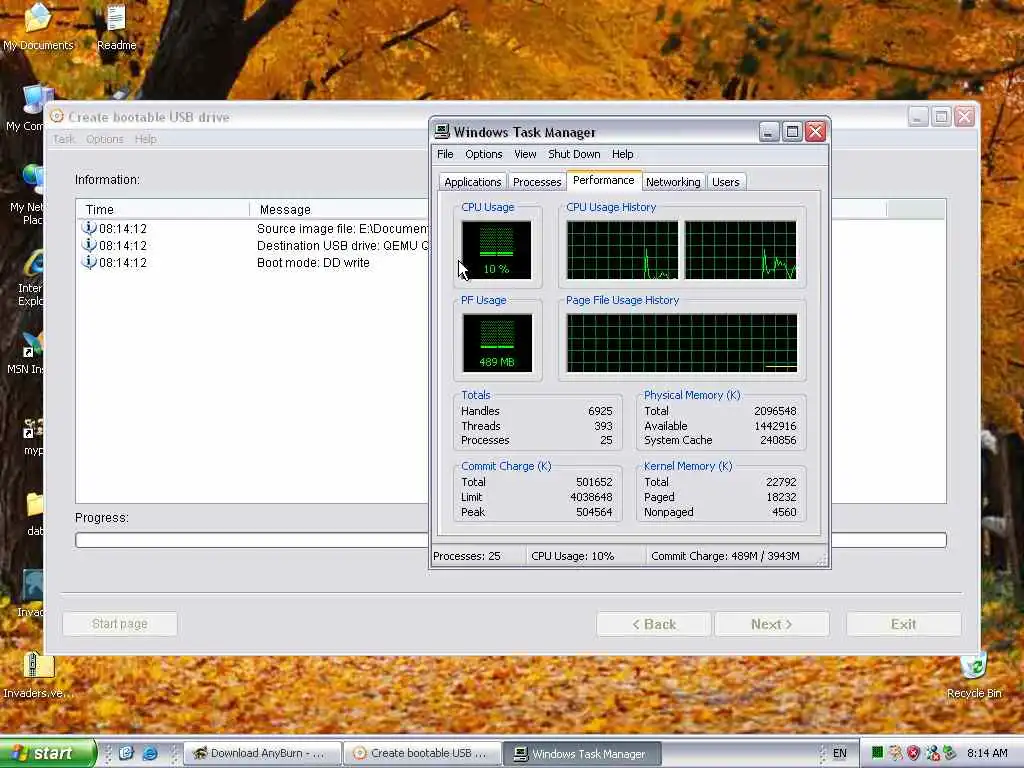Click Physical Memory Available value 1442916
The width and height of the screenshot is (1024, 768).
[775, 426]
